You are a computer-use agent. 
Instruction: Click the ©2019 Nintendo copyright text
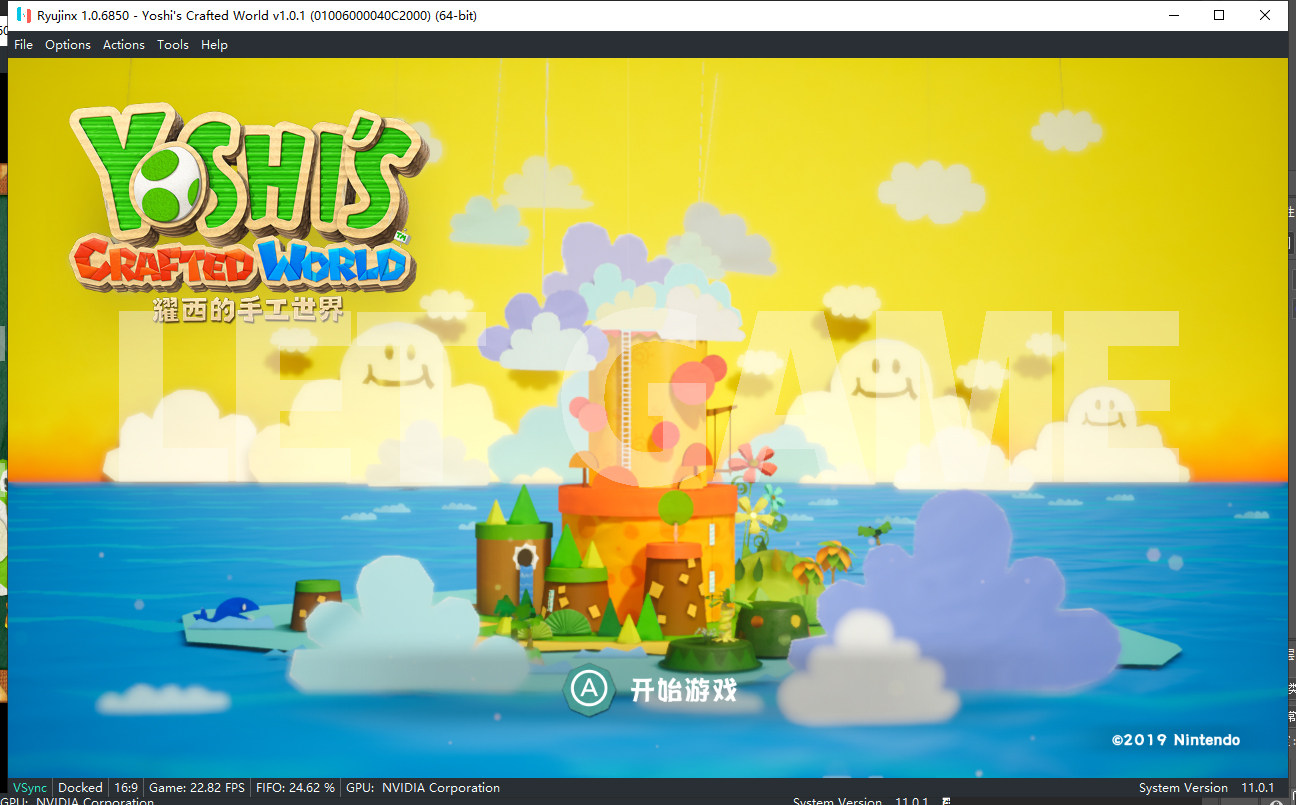pyautogui.click(x=1175, y=740)
